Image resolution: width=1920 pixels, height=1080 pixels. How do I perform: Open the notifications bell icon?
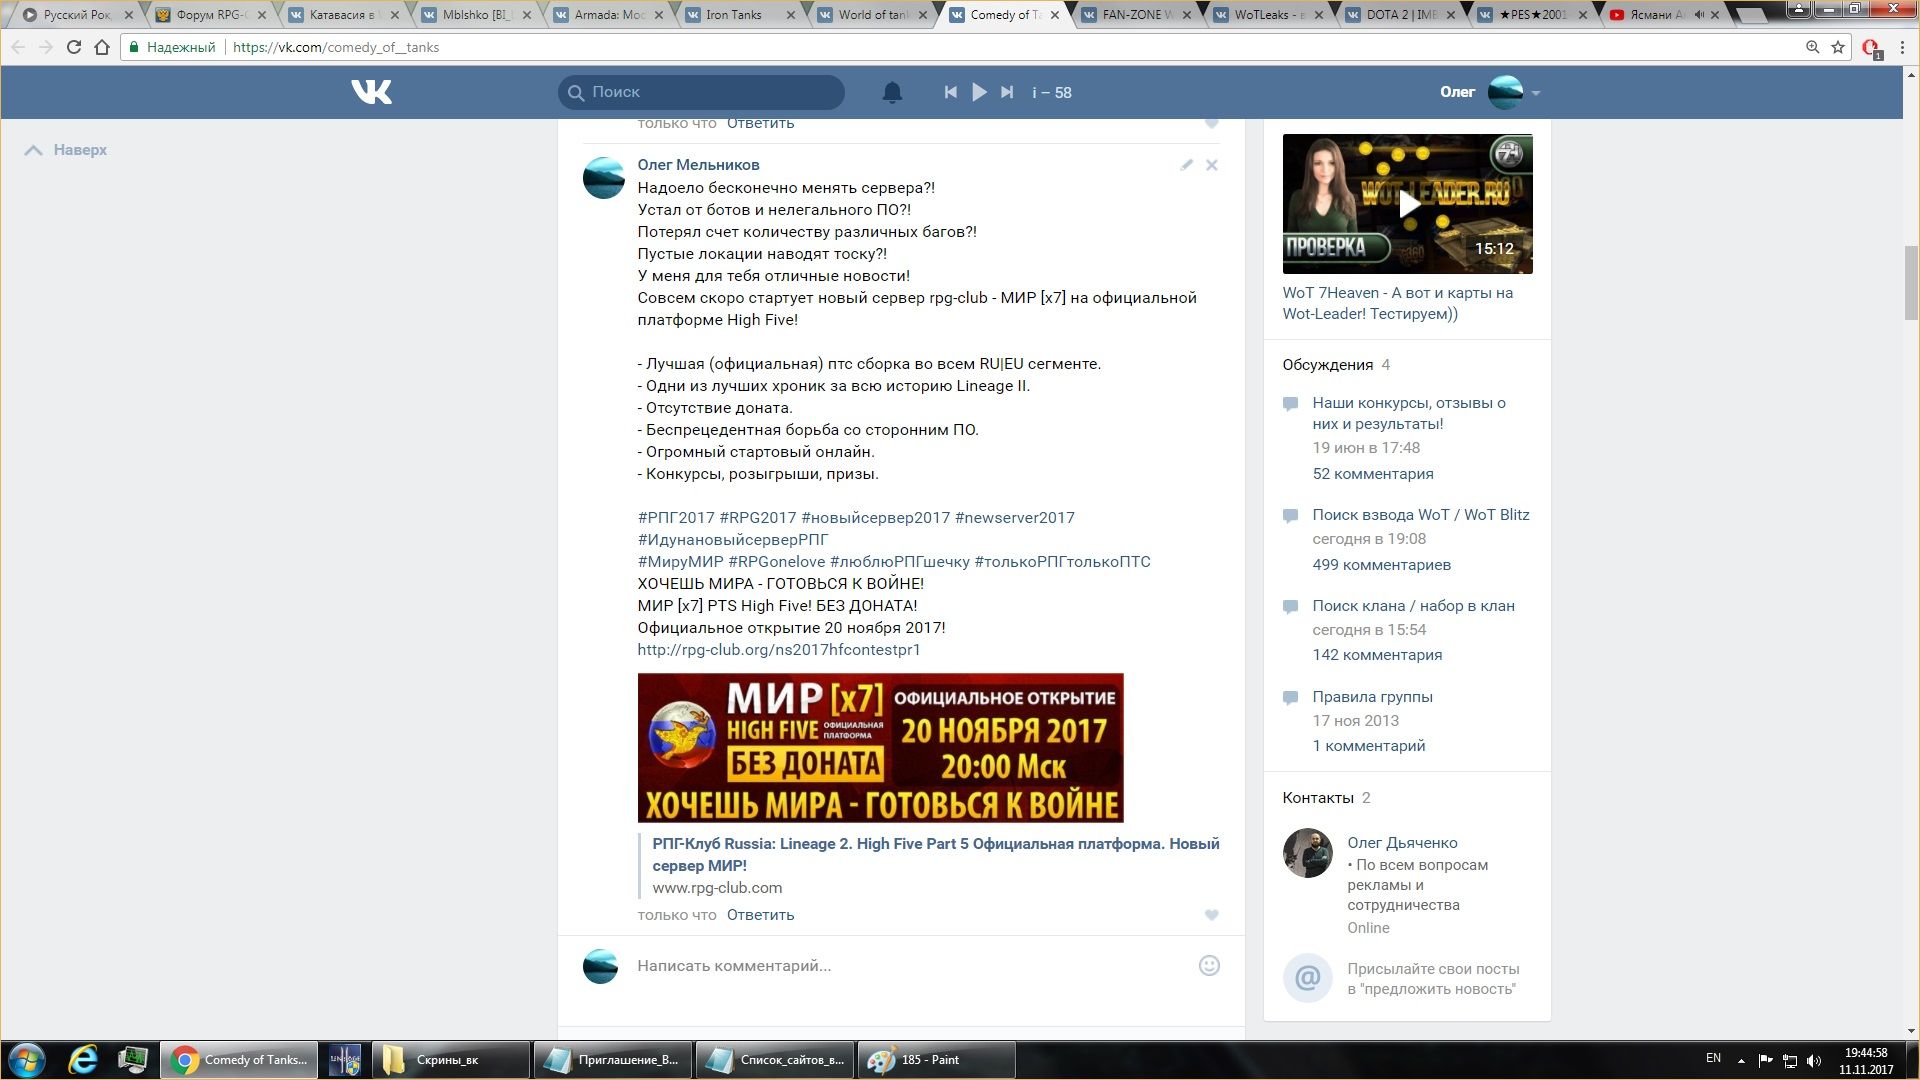pyautogui.click(x=892, y=92)
